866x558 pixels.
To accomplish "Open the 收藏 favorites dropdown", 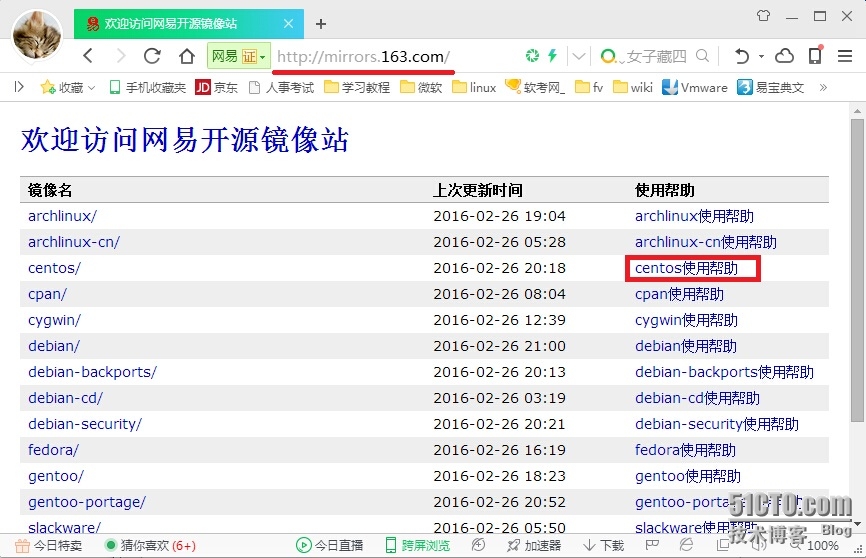I will click(68, 87).
